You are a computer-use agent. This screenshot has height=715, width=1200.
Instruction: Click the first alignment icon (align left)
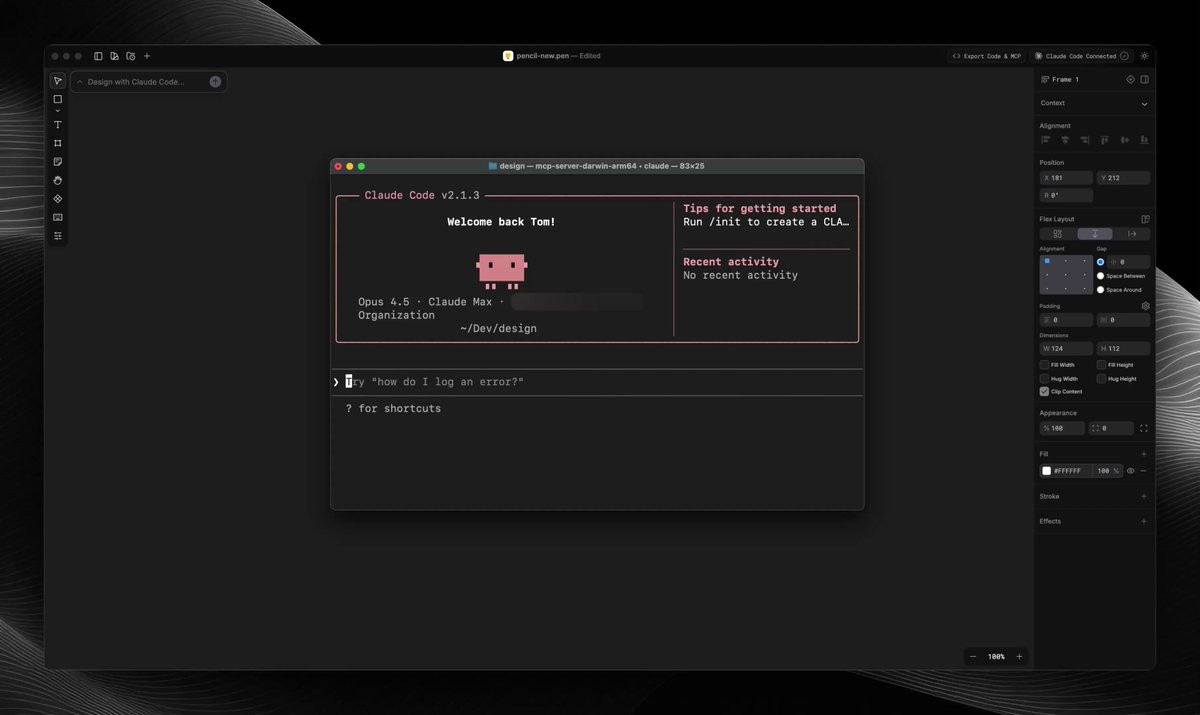(x=1046, y=140)
